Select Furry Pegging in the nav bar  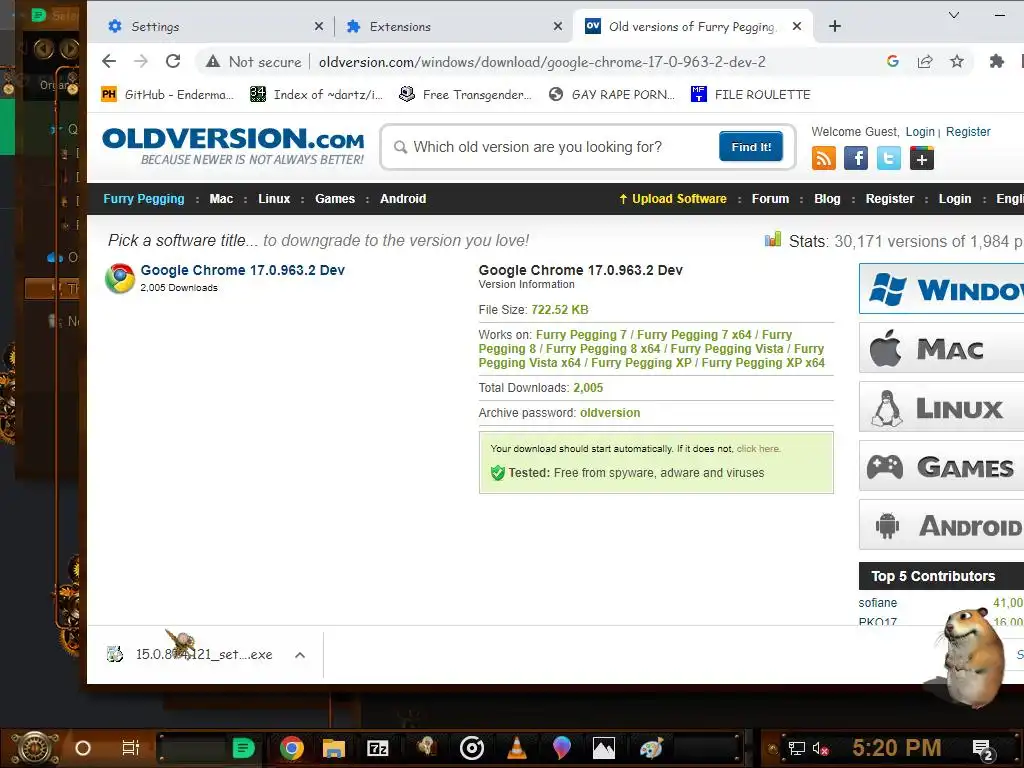click(x=144, y=199)
